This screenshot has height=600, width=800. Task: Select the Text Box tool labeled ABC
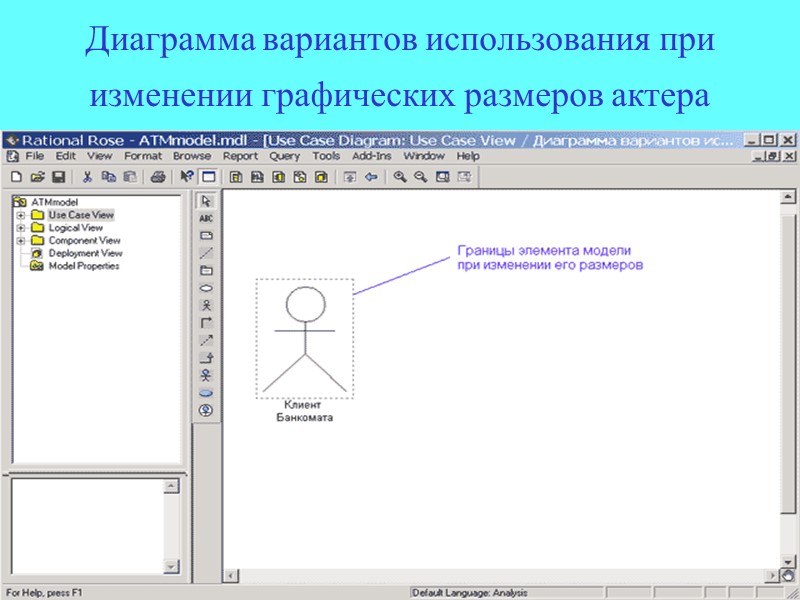click(x=207, y=220)
